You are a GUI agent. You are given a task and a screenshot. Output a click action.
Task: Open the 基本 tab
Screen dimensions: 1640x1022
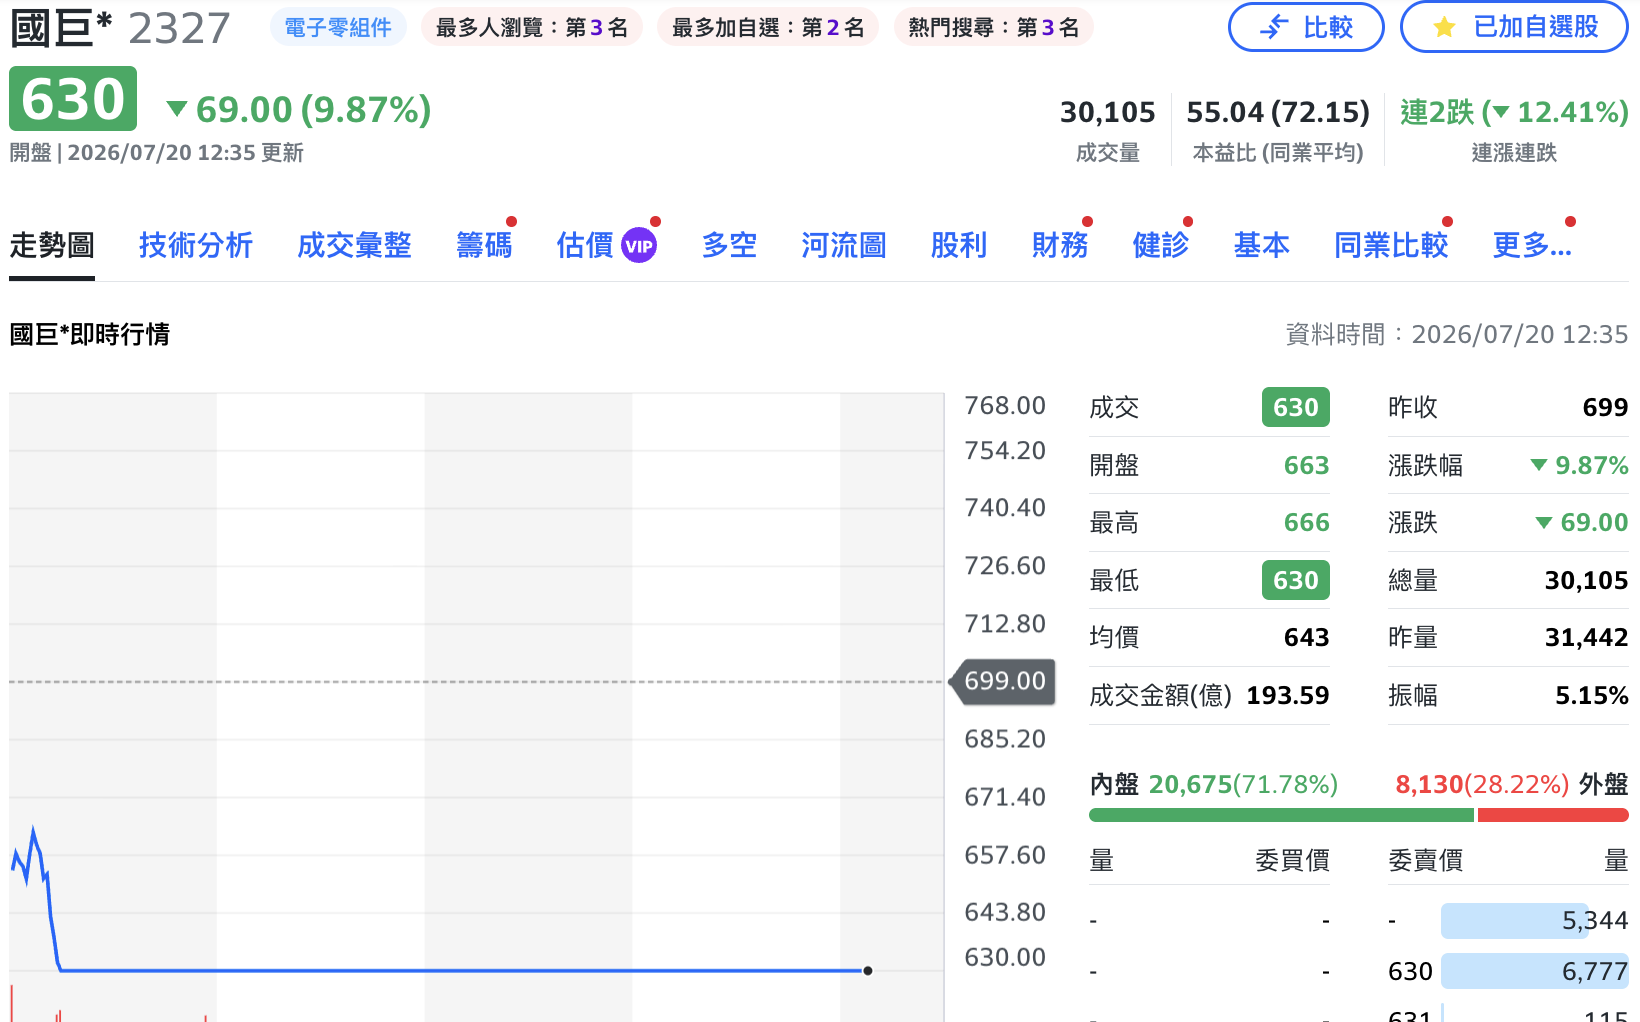[x=1262, y=245]
